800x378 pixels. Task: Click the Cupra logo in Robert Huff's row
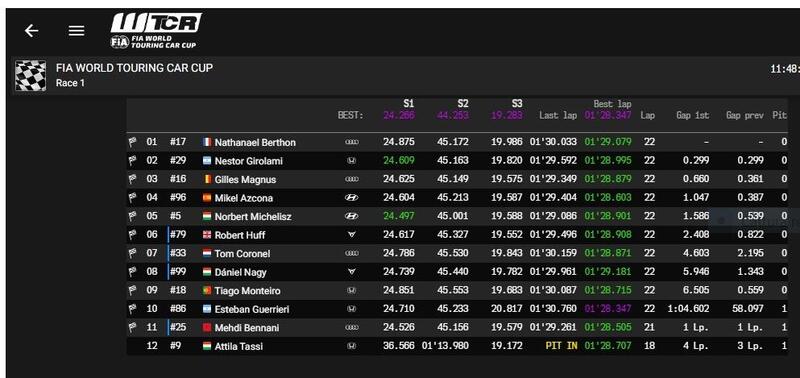tap(352, 235)
